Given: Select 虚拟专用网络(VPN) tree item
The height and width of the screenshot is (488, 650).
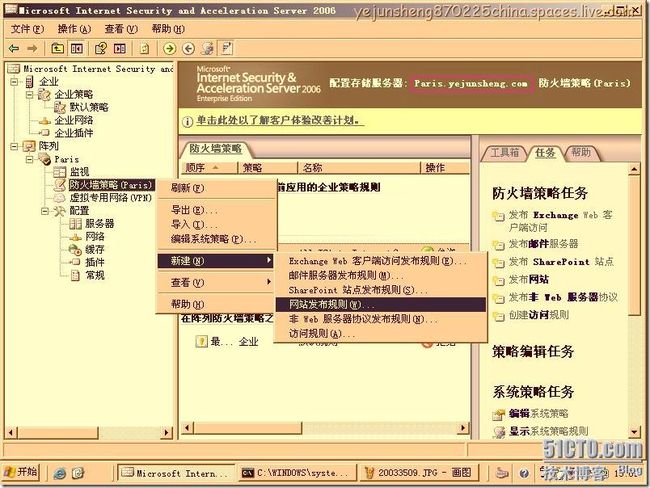Looking at the screenshot, I should pos(111,198).
